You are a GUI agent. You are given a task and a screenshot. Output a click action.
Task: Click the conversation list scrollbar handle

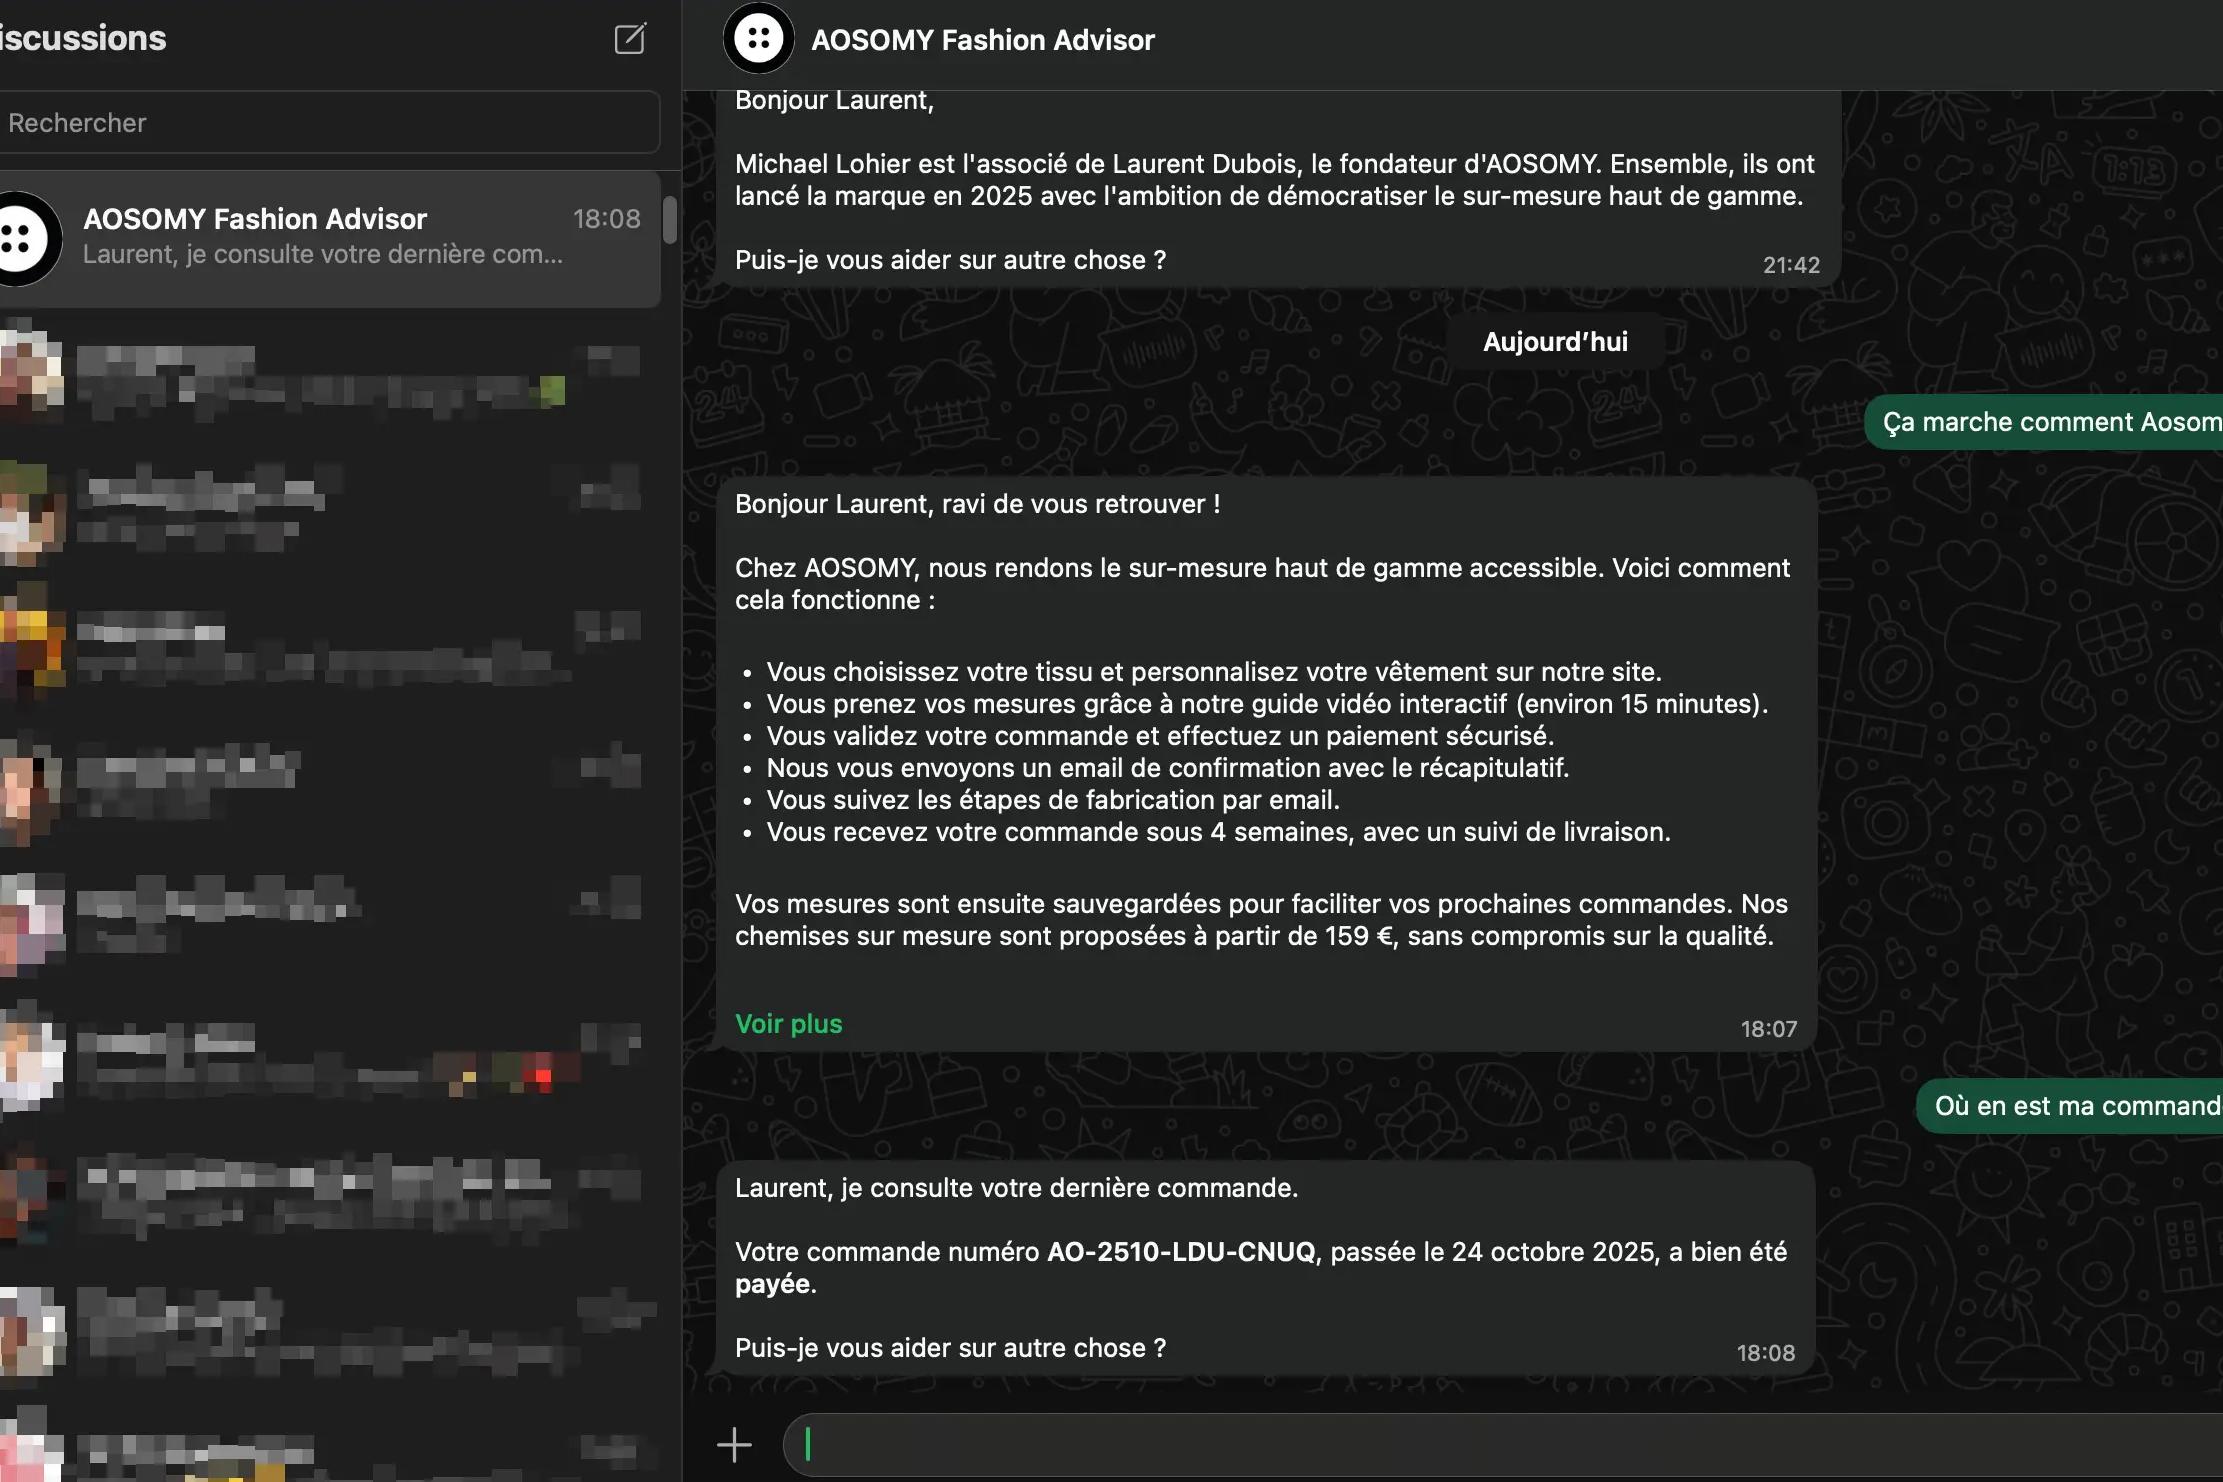(670, 220)
